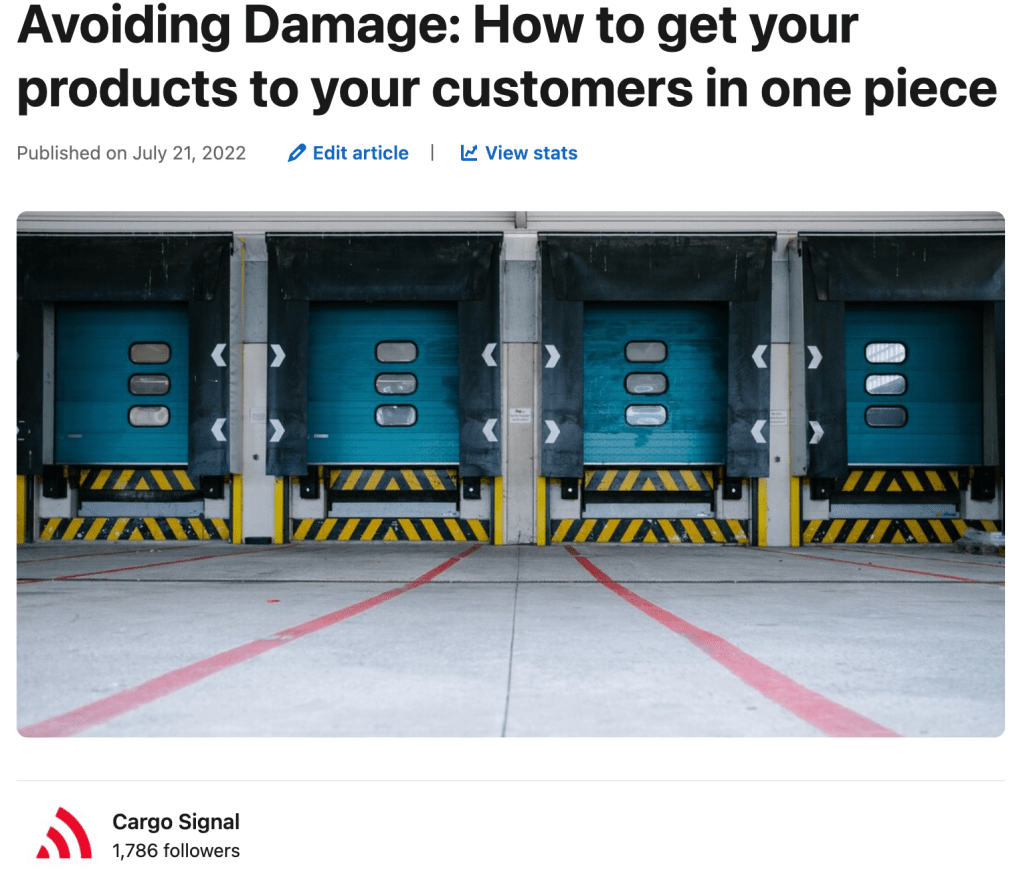This screenshot has height=877, width=1023.
Task: Click the left red floor line in the cover image
Action: coord(250,643)
